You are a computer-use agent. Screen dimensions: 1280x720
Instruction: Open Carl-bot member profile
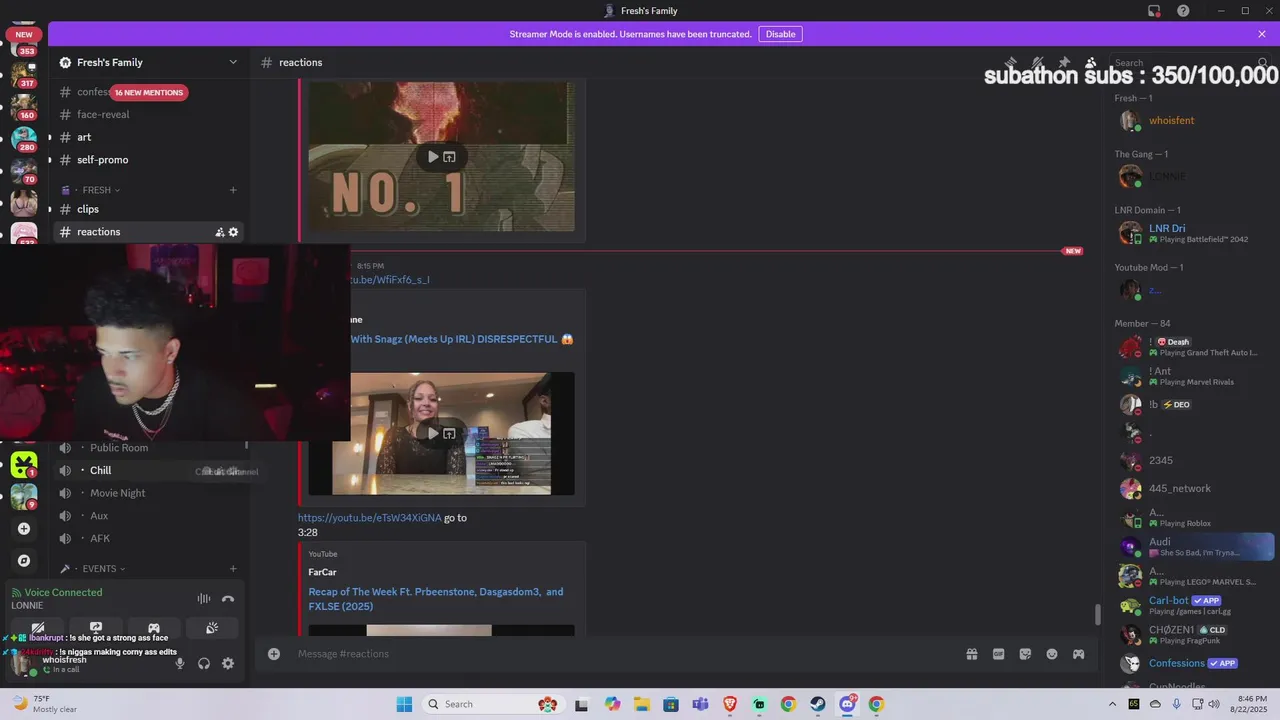tap(1195, 606)
